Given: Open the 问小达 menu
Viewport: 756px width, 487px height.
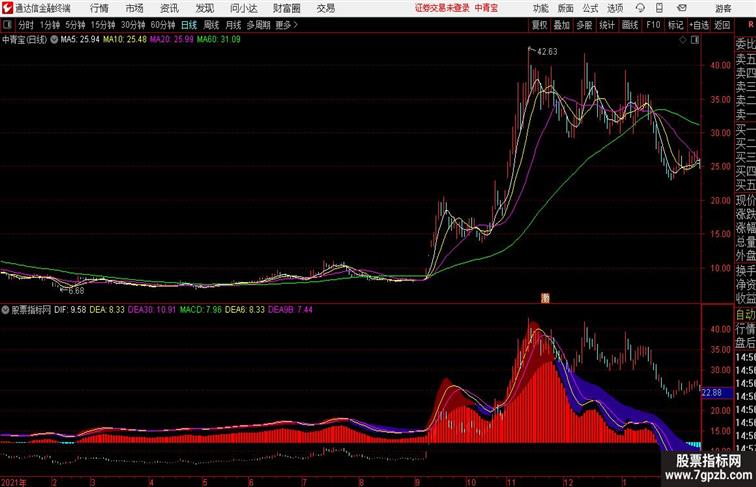Looking at the screenshot, I should point(243,8).
